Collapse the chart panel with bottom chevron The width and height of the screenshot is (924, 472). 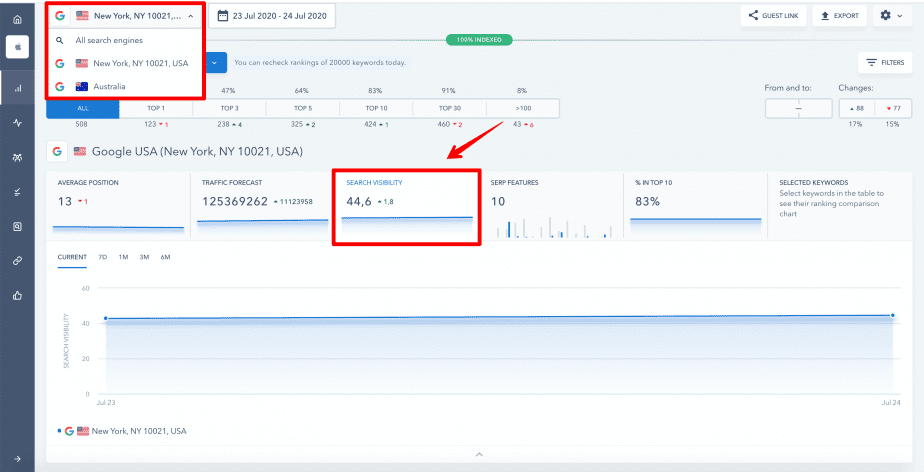coord(479,454)
